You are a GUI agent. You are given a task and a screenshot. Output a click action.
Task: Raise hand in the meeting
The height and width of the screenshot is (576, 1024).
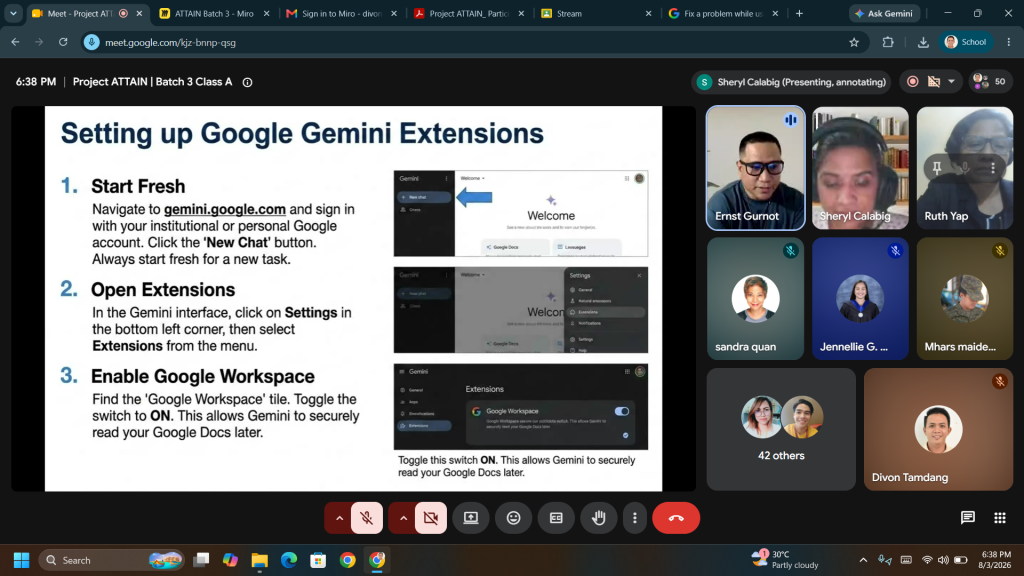click(x=599, y=518)
